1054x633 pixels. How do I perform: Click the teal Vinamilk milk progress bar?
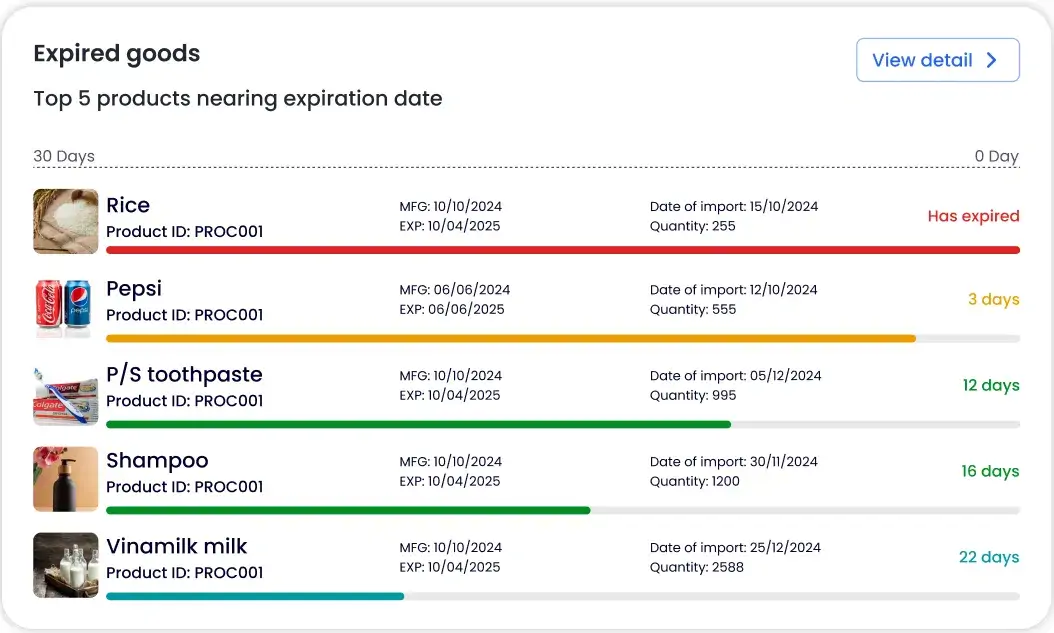point(255,596)
